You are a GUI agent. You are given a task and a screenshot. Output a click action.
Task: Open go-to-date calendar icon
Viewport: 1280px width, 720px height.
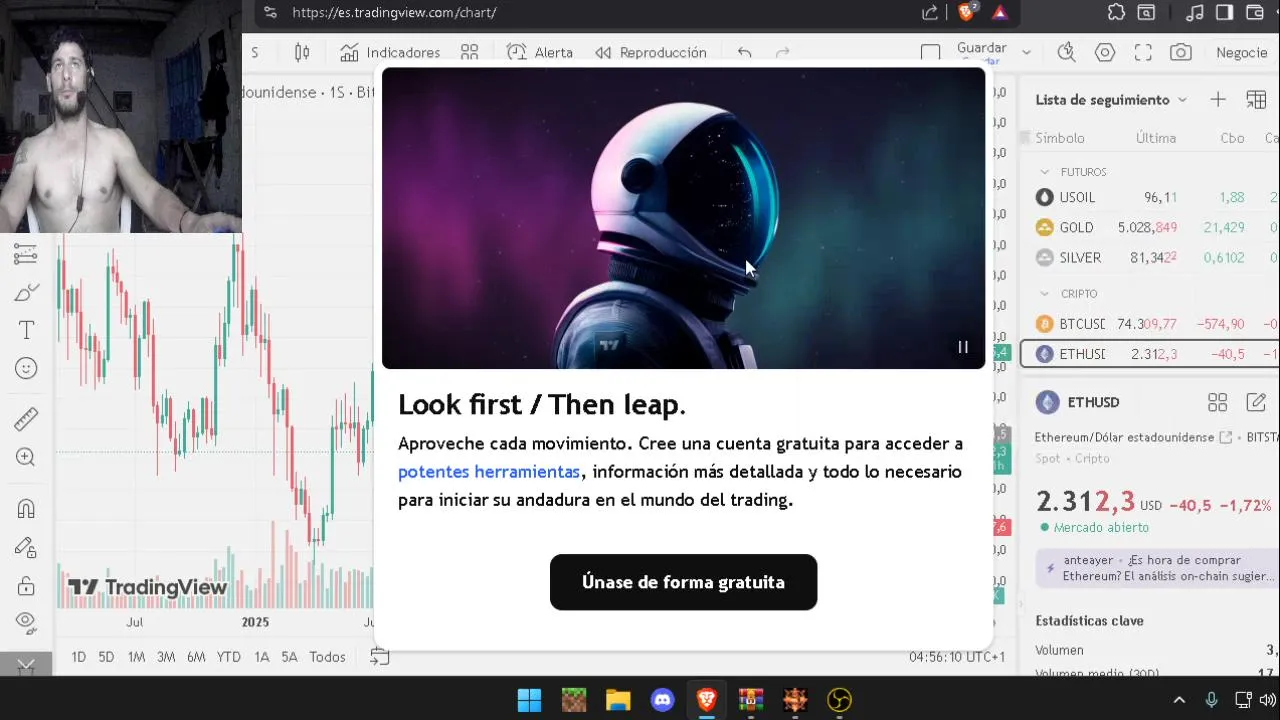[x=379, y=657]
